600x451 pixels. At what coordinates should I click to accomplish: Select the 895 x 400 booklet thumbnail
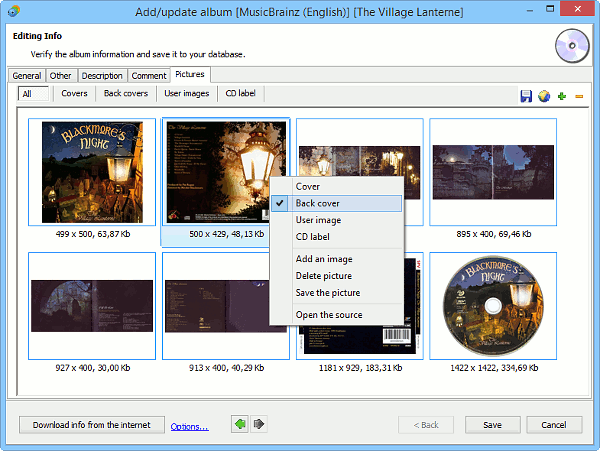point(493,172)
